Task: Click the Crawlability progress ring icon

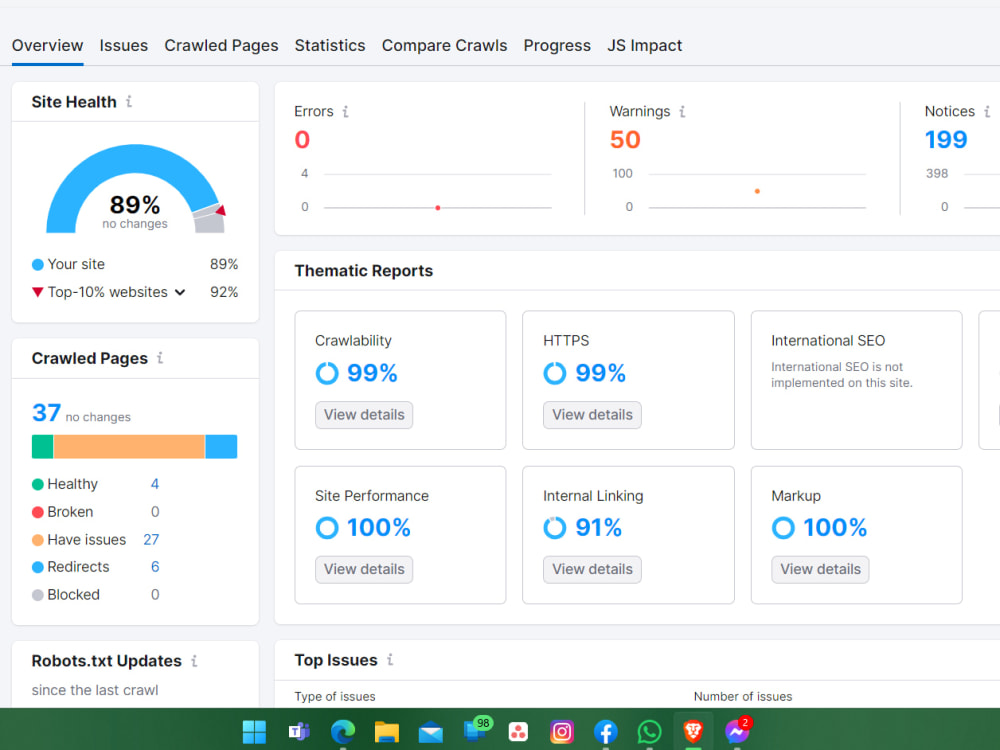Action: (327, 373)
